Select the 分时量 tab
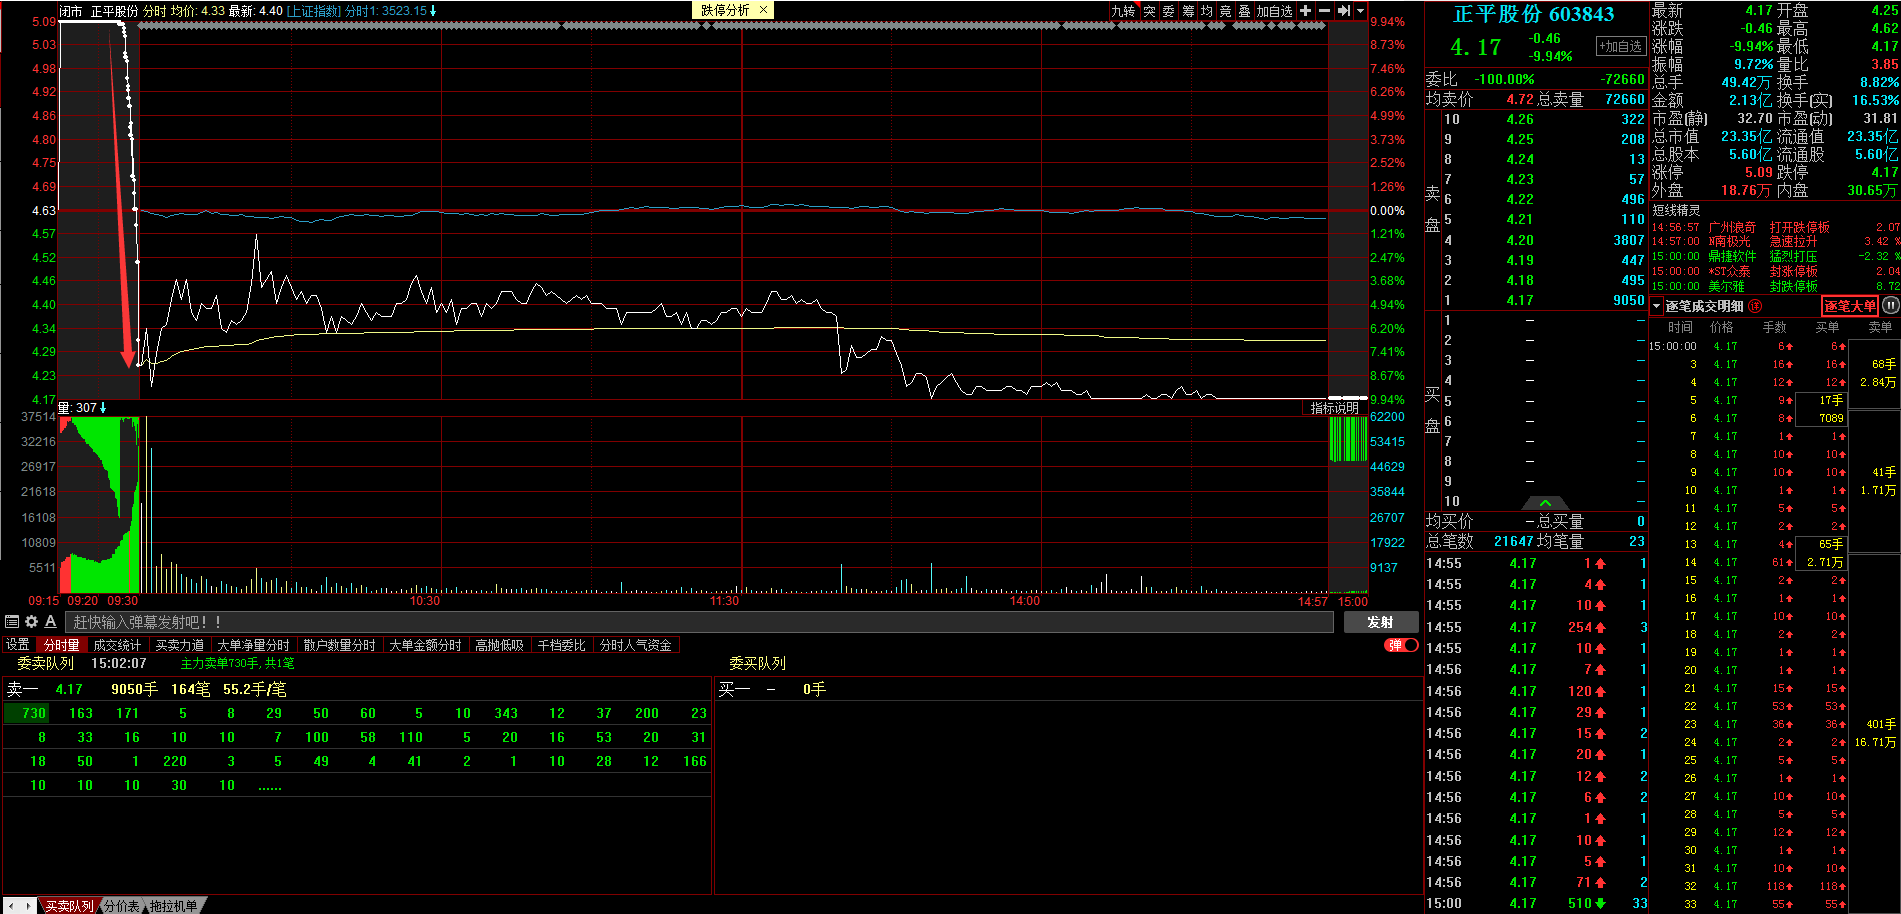Image resolution: width=1901 pixels, height=914 pixels. coord(62,645)
